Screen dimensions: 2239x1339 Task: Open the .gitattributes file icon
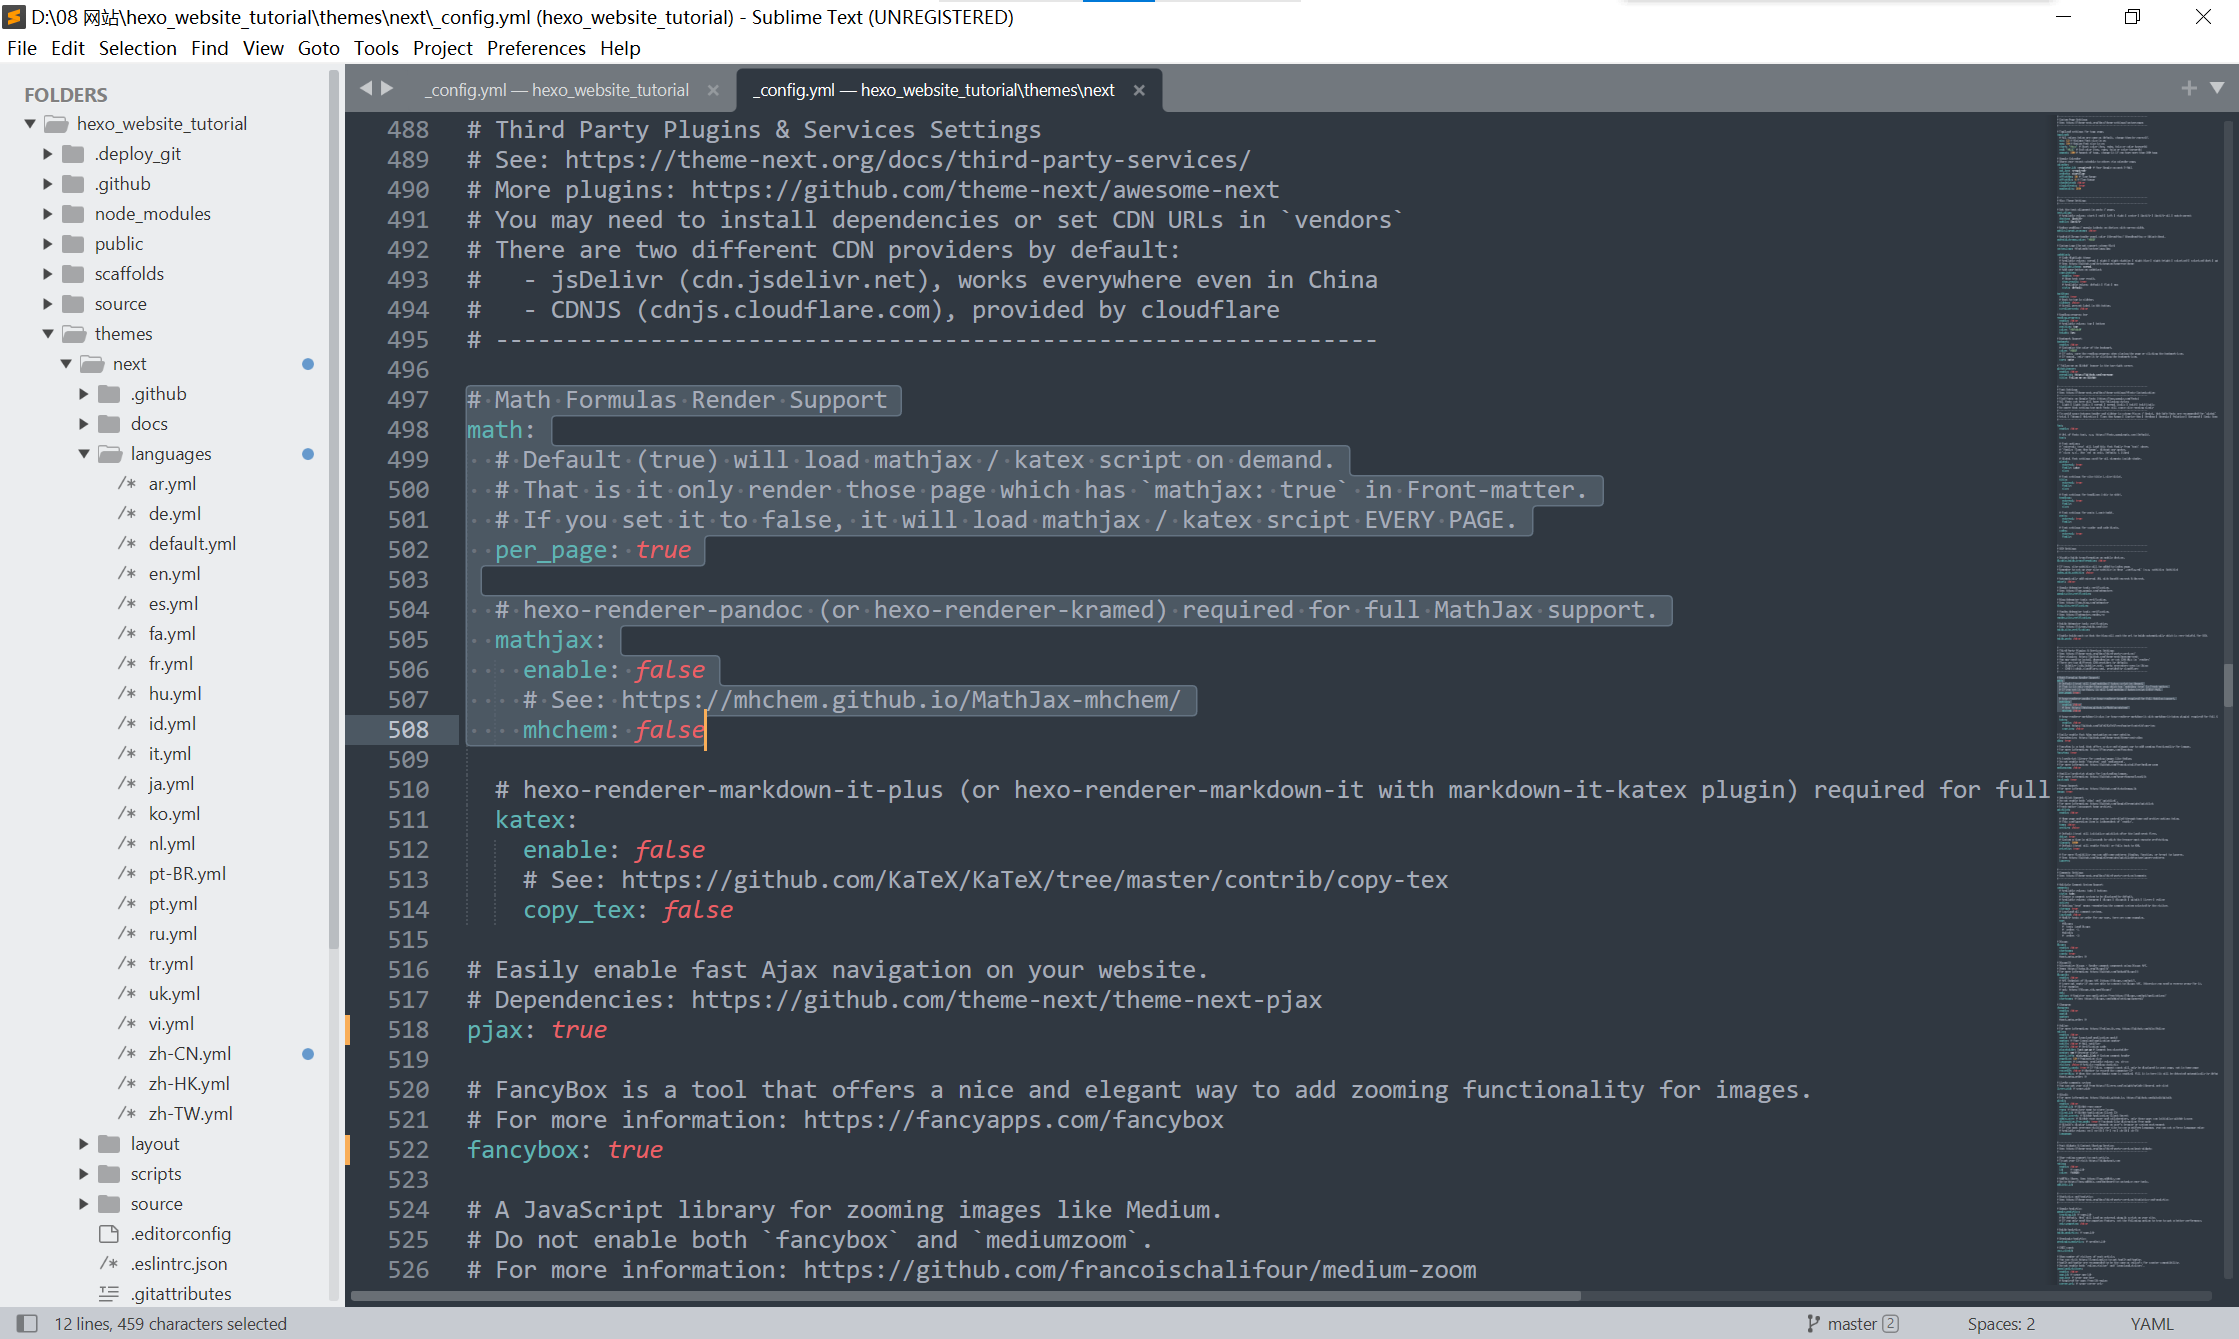coord(109,1293)
